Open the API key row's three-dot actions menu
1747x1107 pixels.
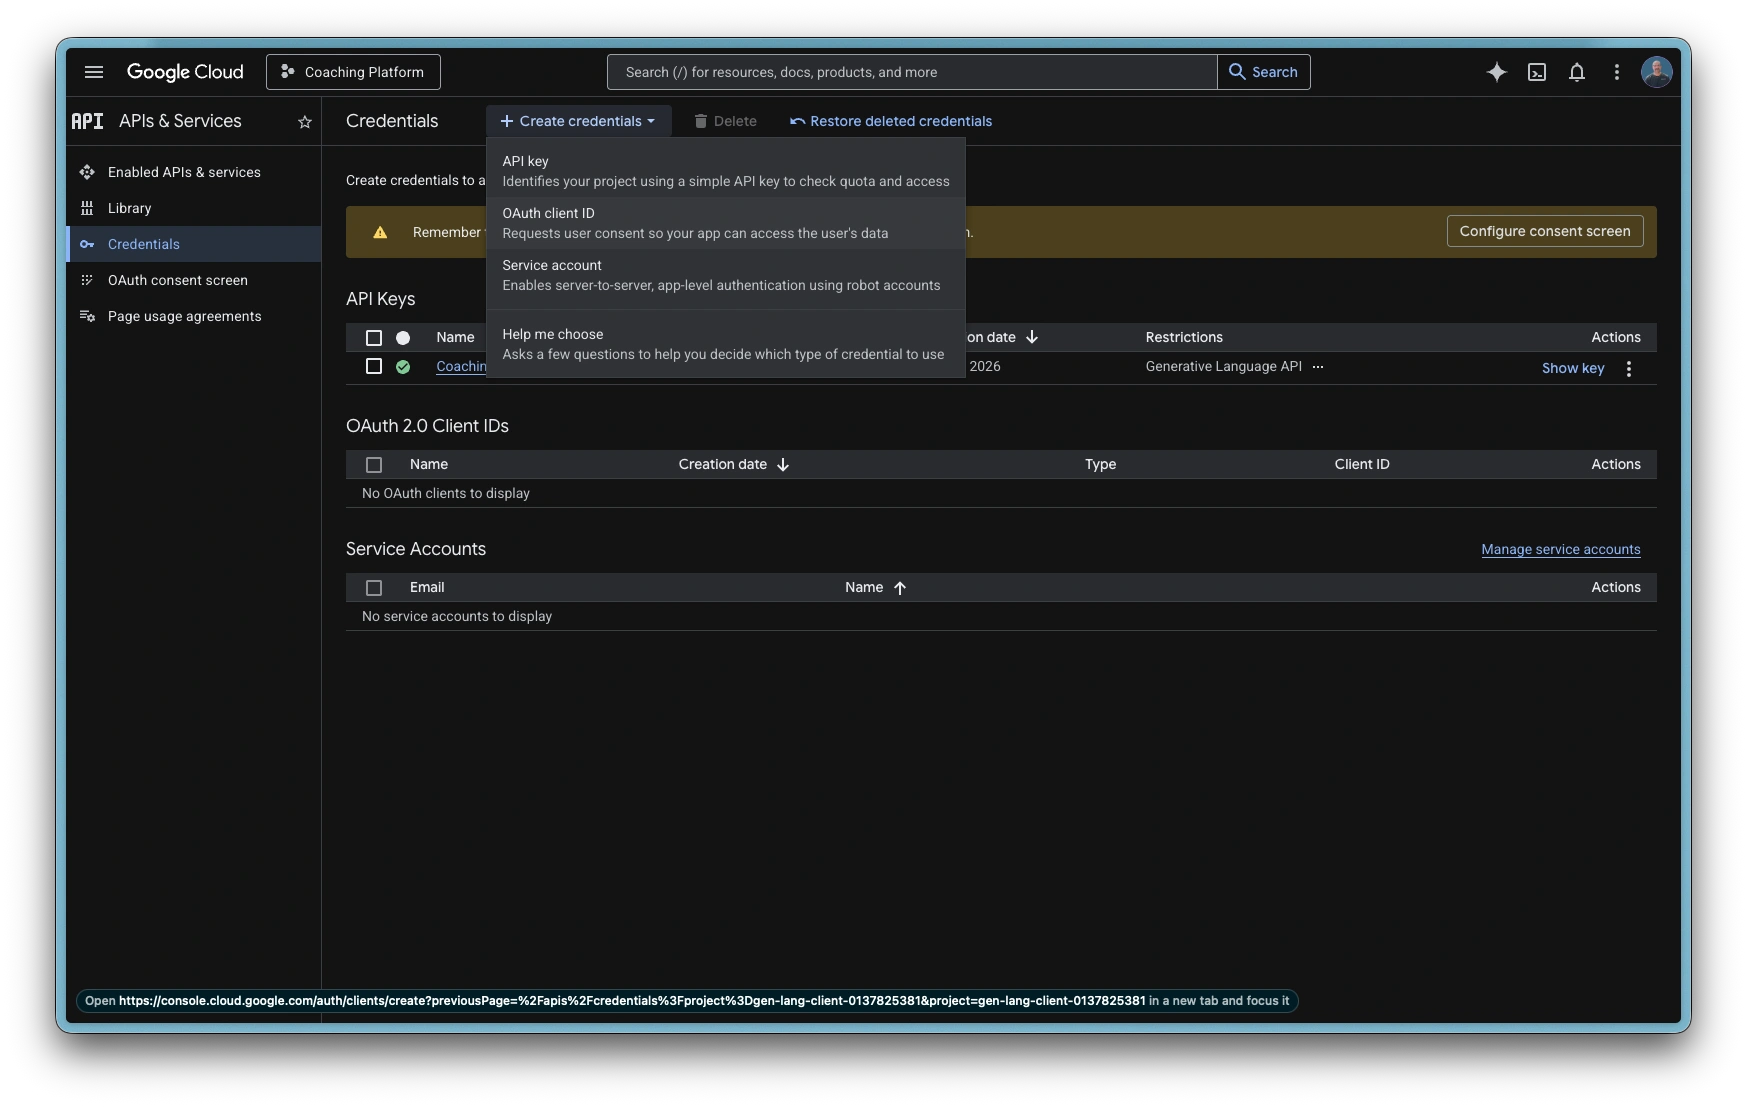pos(1628,368)
